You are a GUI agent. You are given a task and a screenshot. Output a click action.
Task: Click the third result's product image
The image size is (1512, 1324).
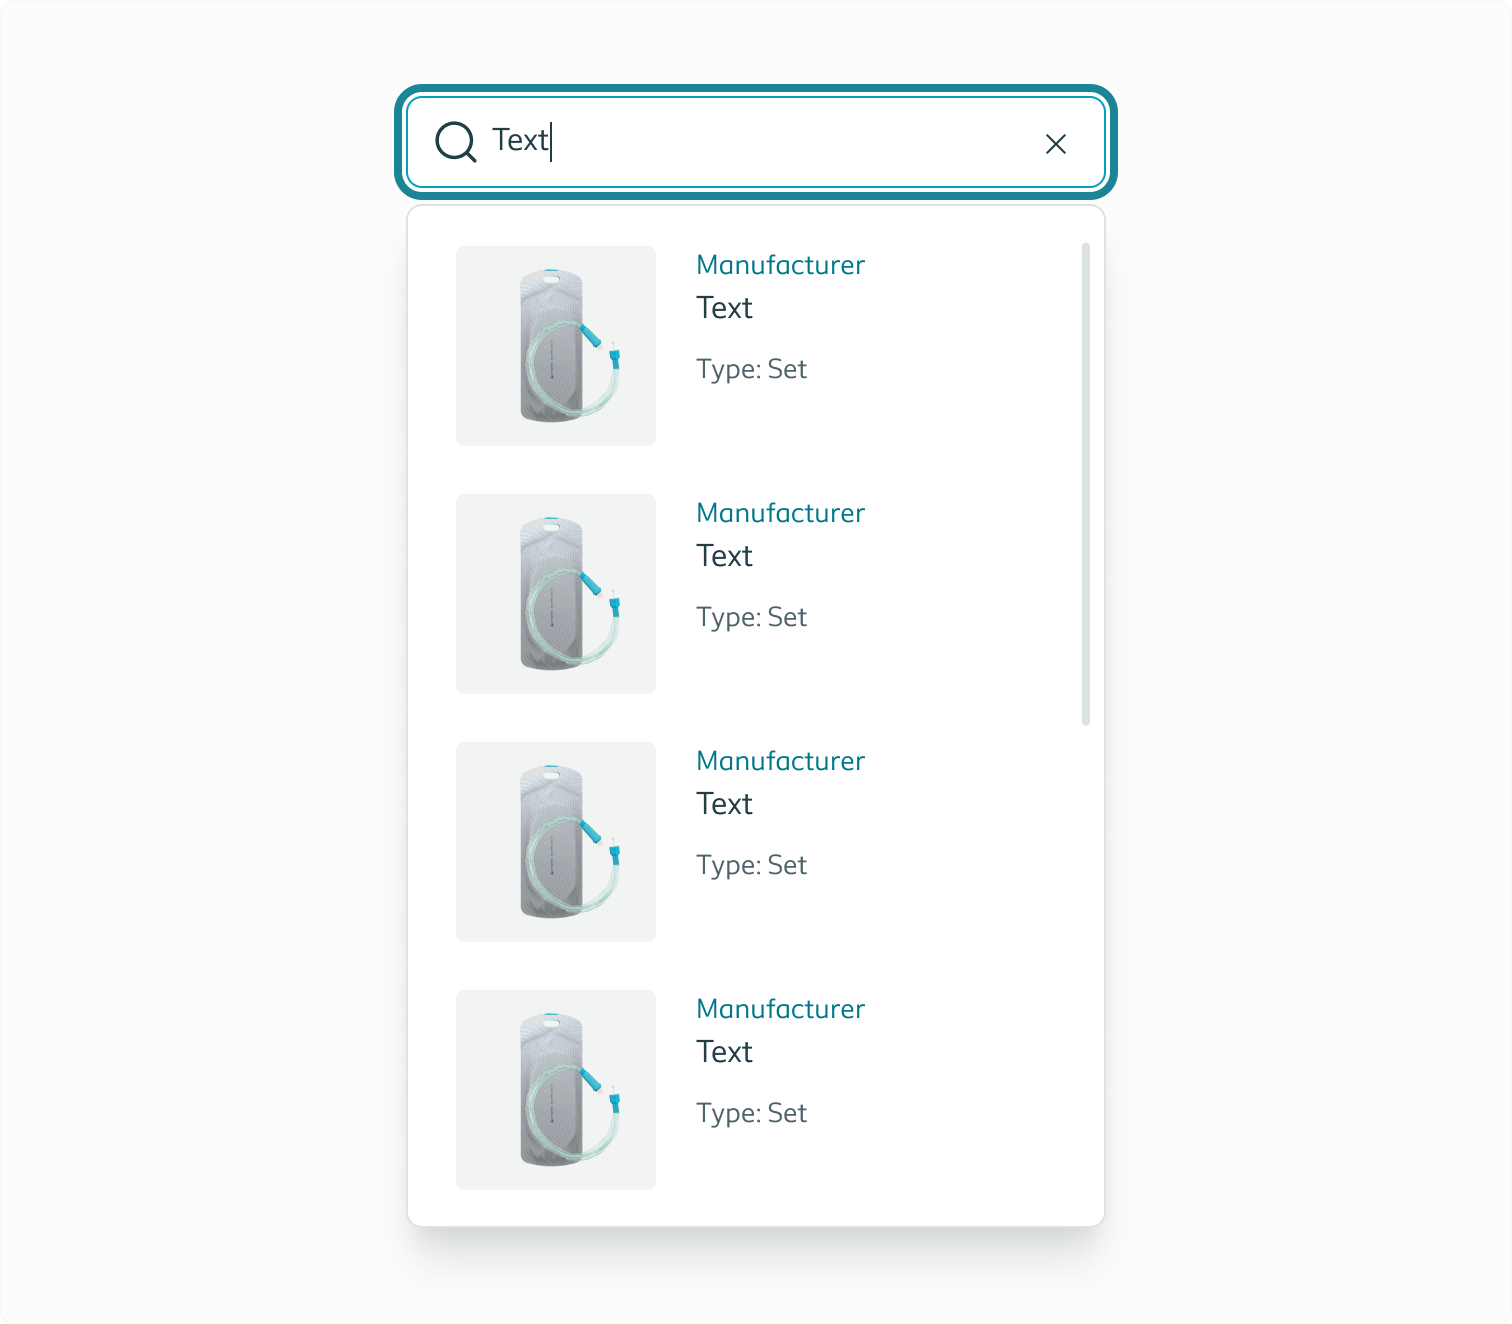[x=556, y=841]
